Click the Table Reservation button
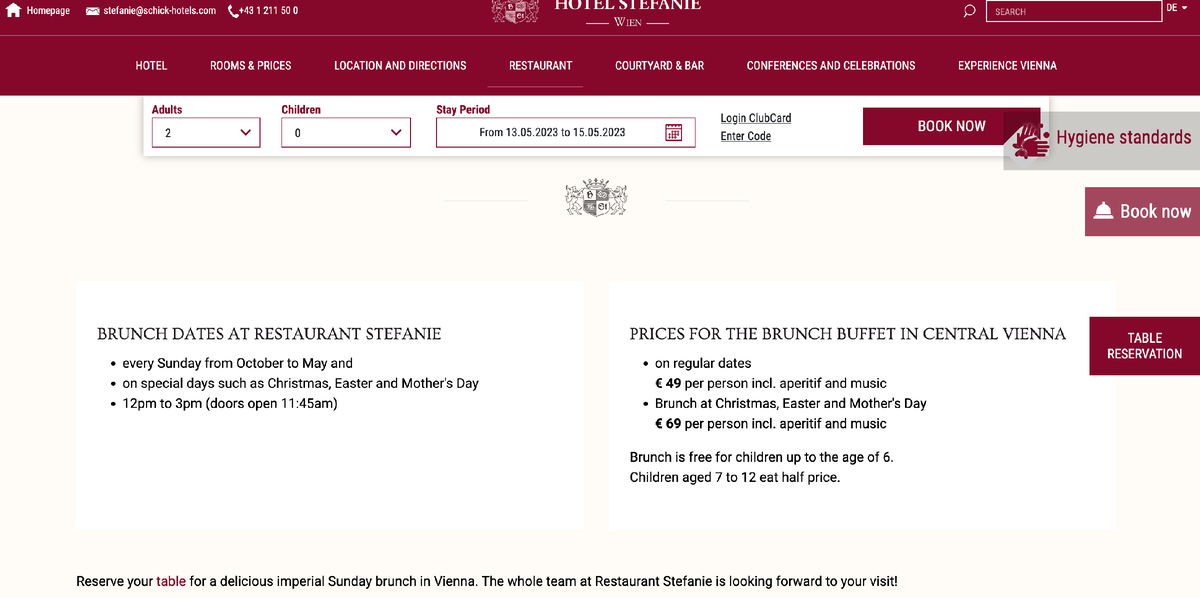The image size is (1200, 598). point(1145,346)
